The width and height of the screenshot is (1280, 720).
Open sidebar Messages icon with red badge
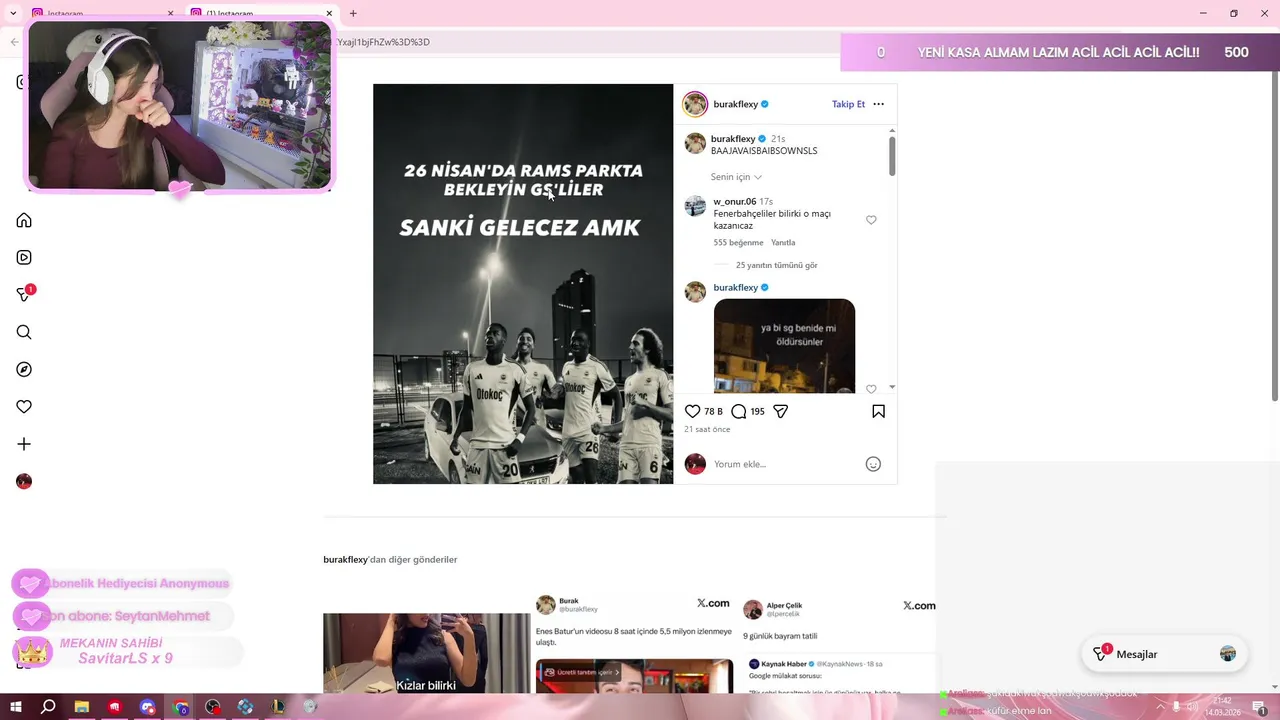pyautogui.click(x=25, y=294)
